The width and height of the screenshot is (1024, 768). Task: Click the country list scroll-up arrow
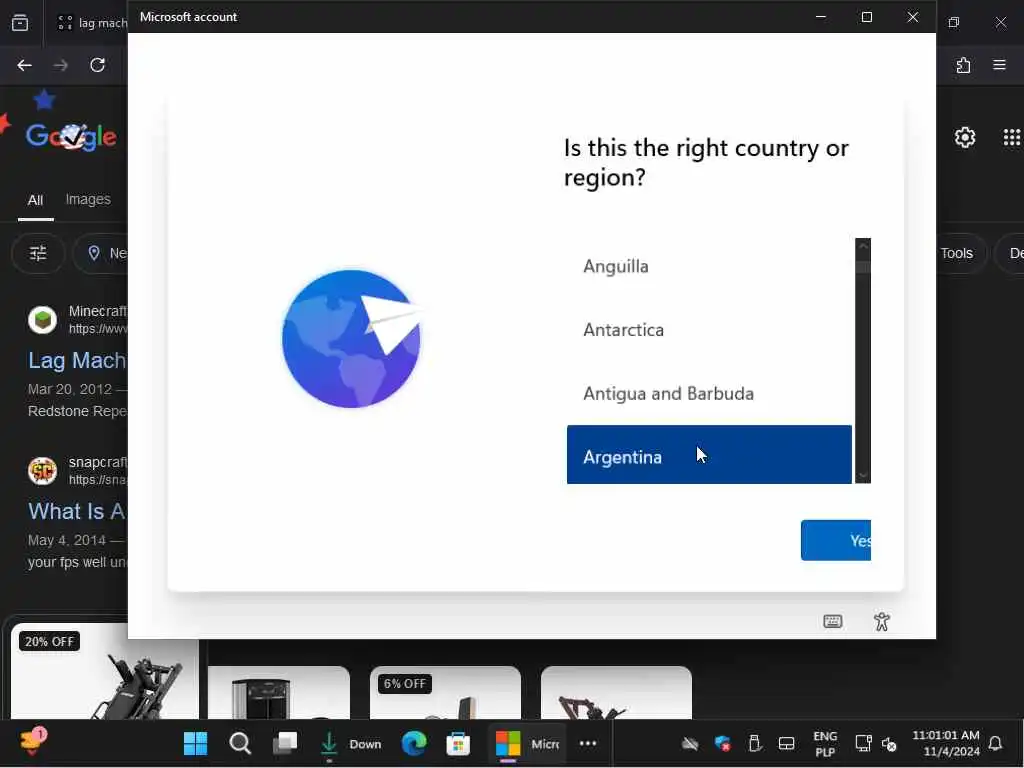(x=863, y=246)
